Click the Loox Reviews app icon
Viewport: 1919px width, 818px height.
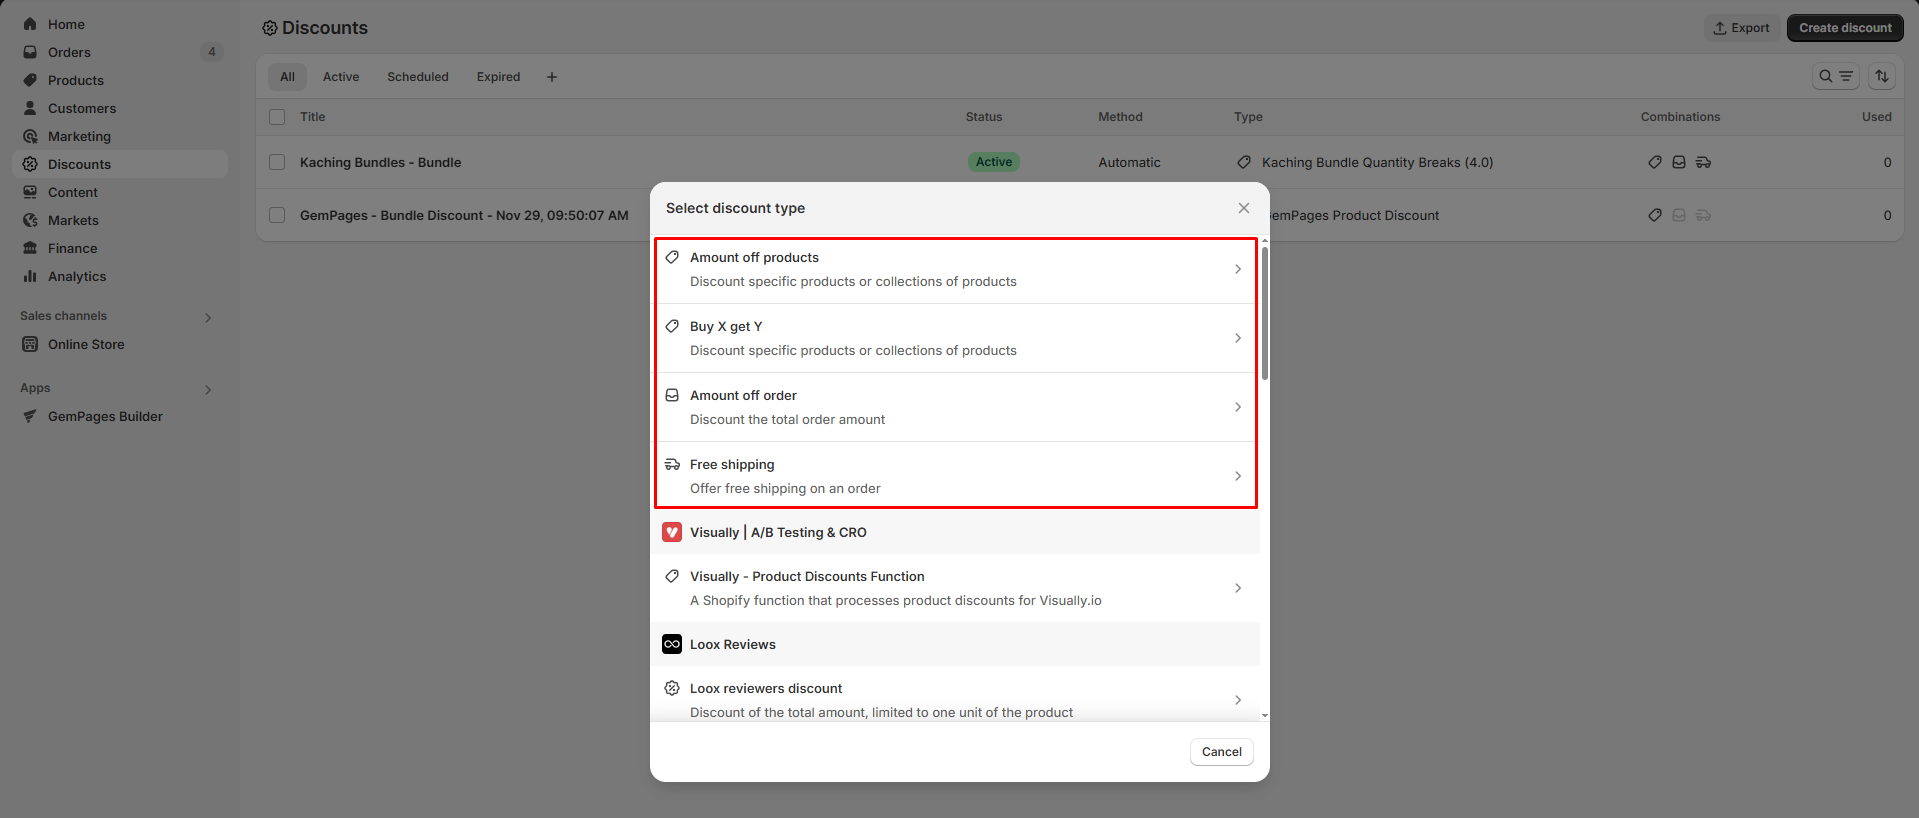point(672,644)
